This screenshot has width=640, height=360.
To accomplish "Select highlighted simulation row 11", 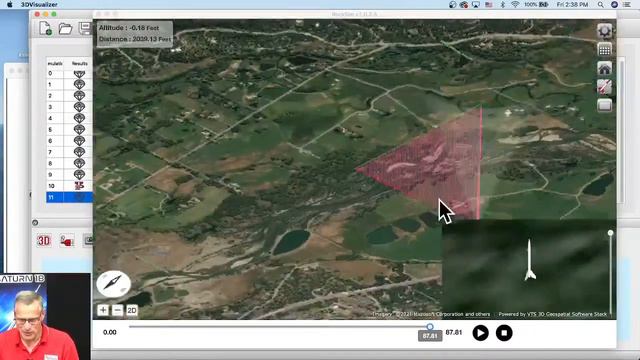I will (69, 198).
